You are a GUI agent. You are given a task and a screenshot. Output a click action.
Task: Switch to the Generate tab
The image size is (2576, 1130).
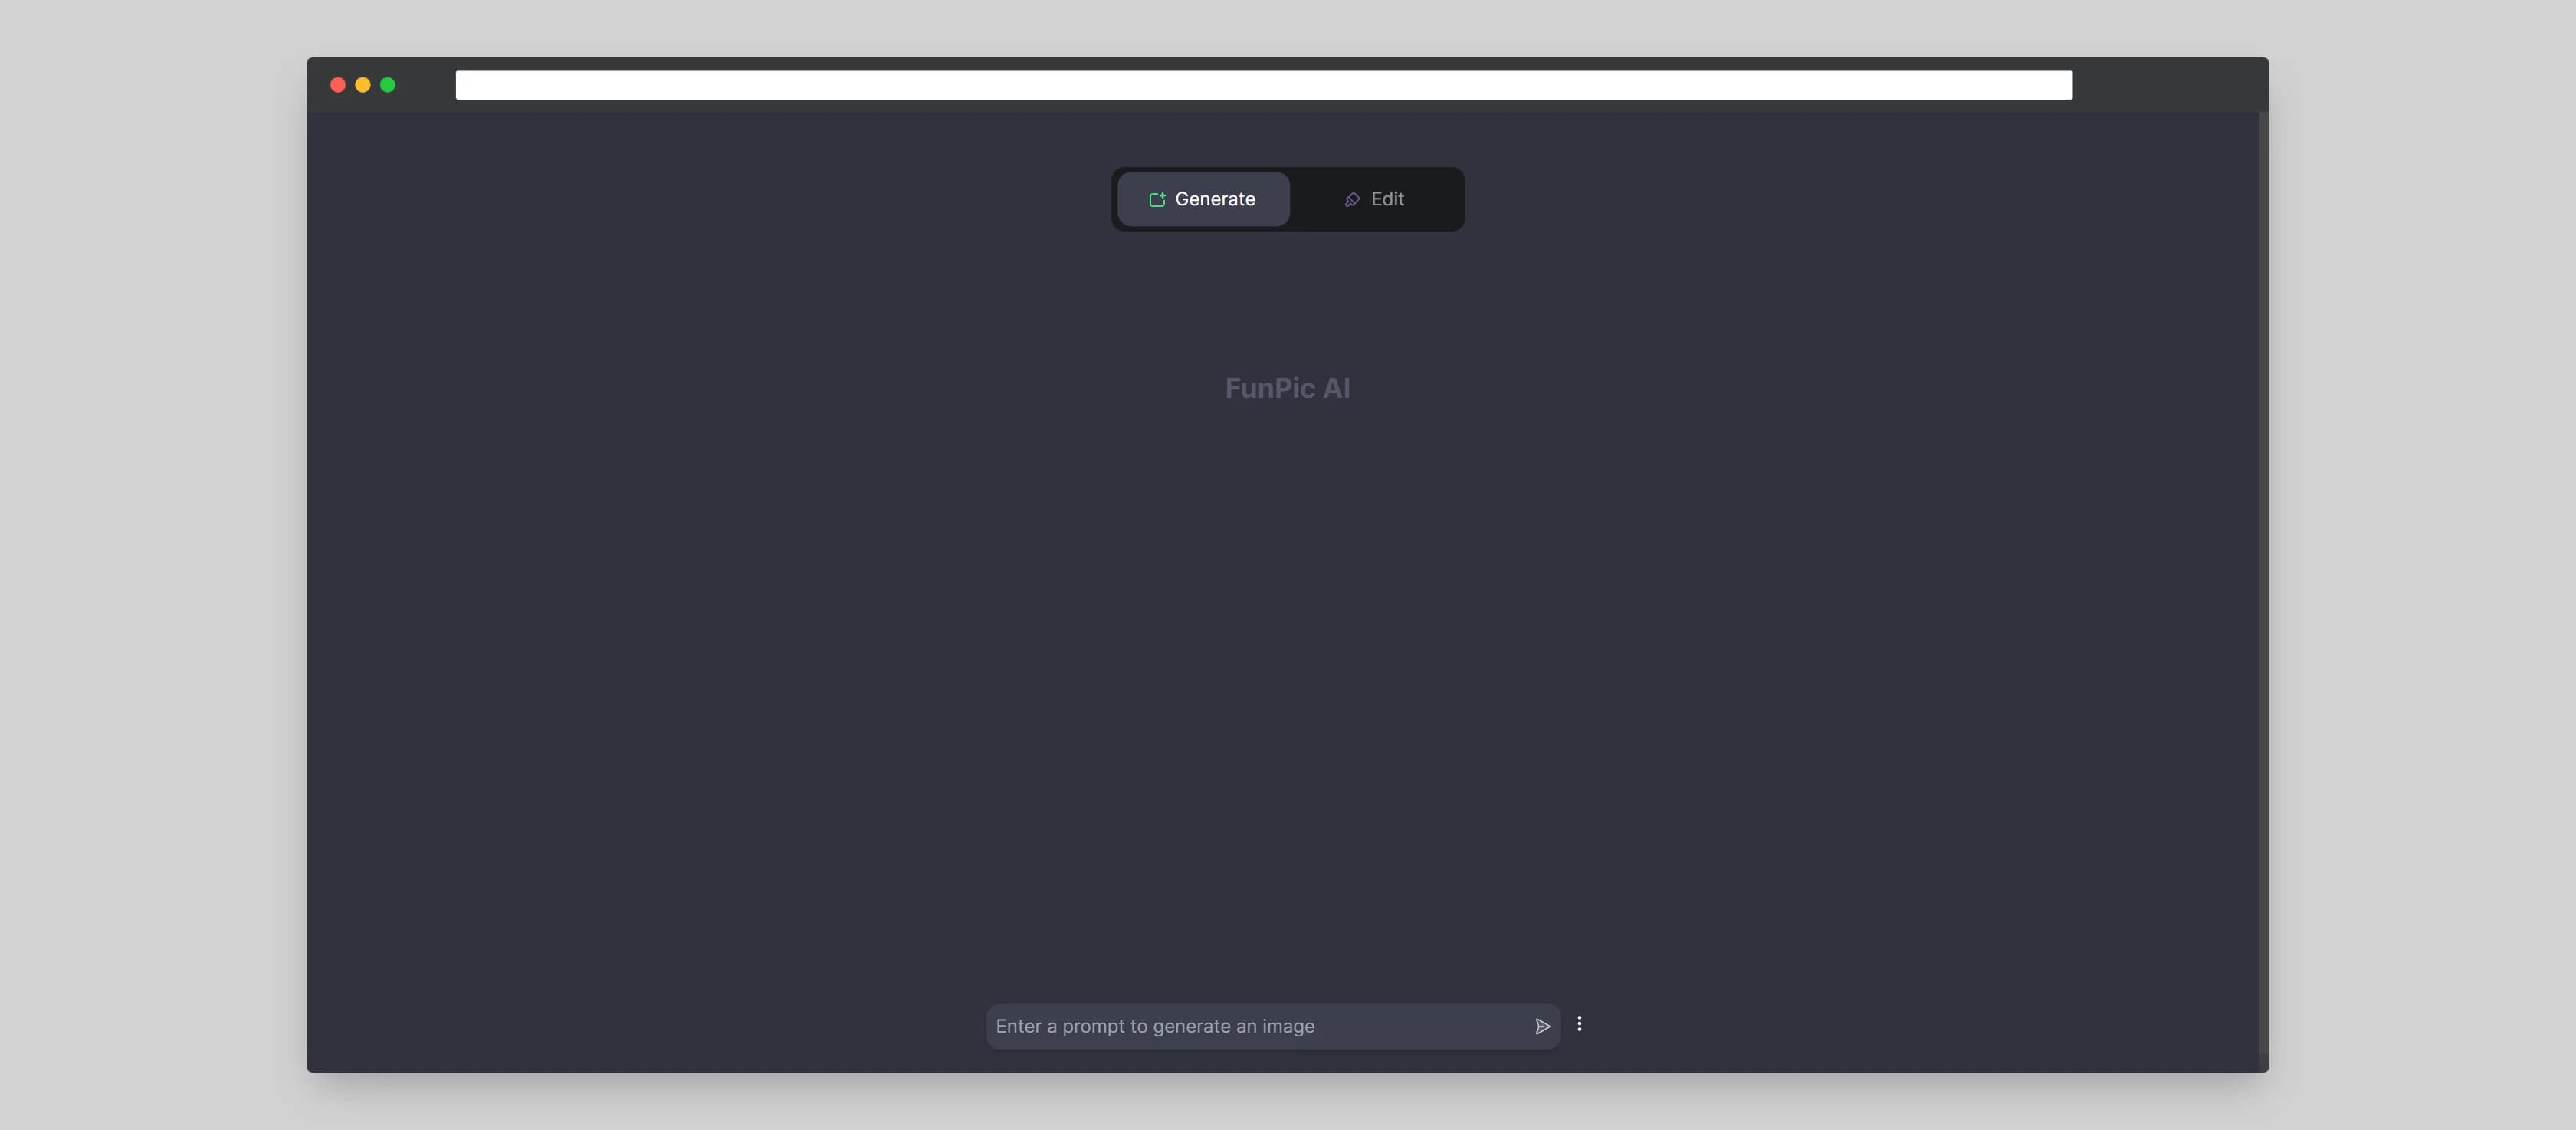coord(1203,199)
